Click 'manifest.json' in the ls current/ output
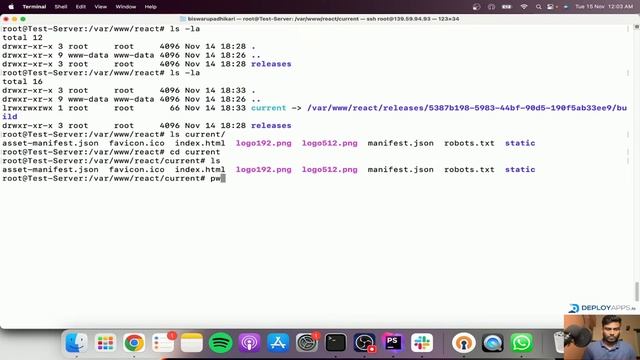640x360 pixels. coord(400,143)
